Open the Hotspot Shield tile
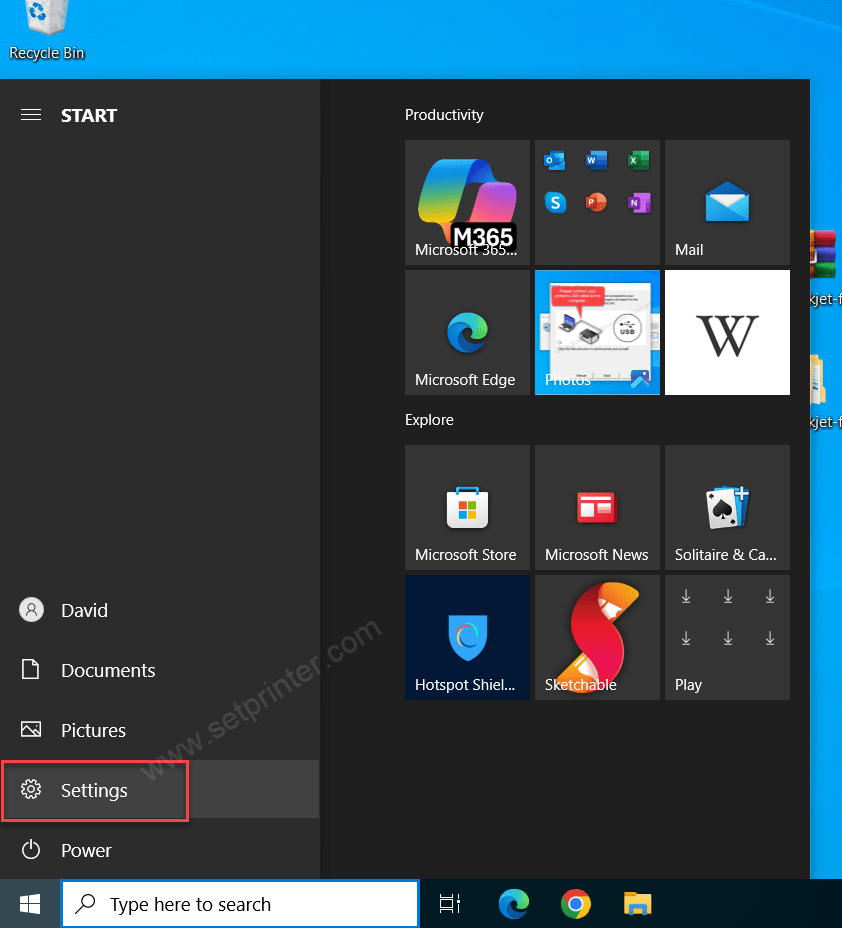 coord(467,638)
